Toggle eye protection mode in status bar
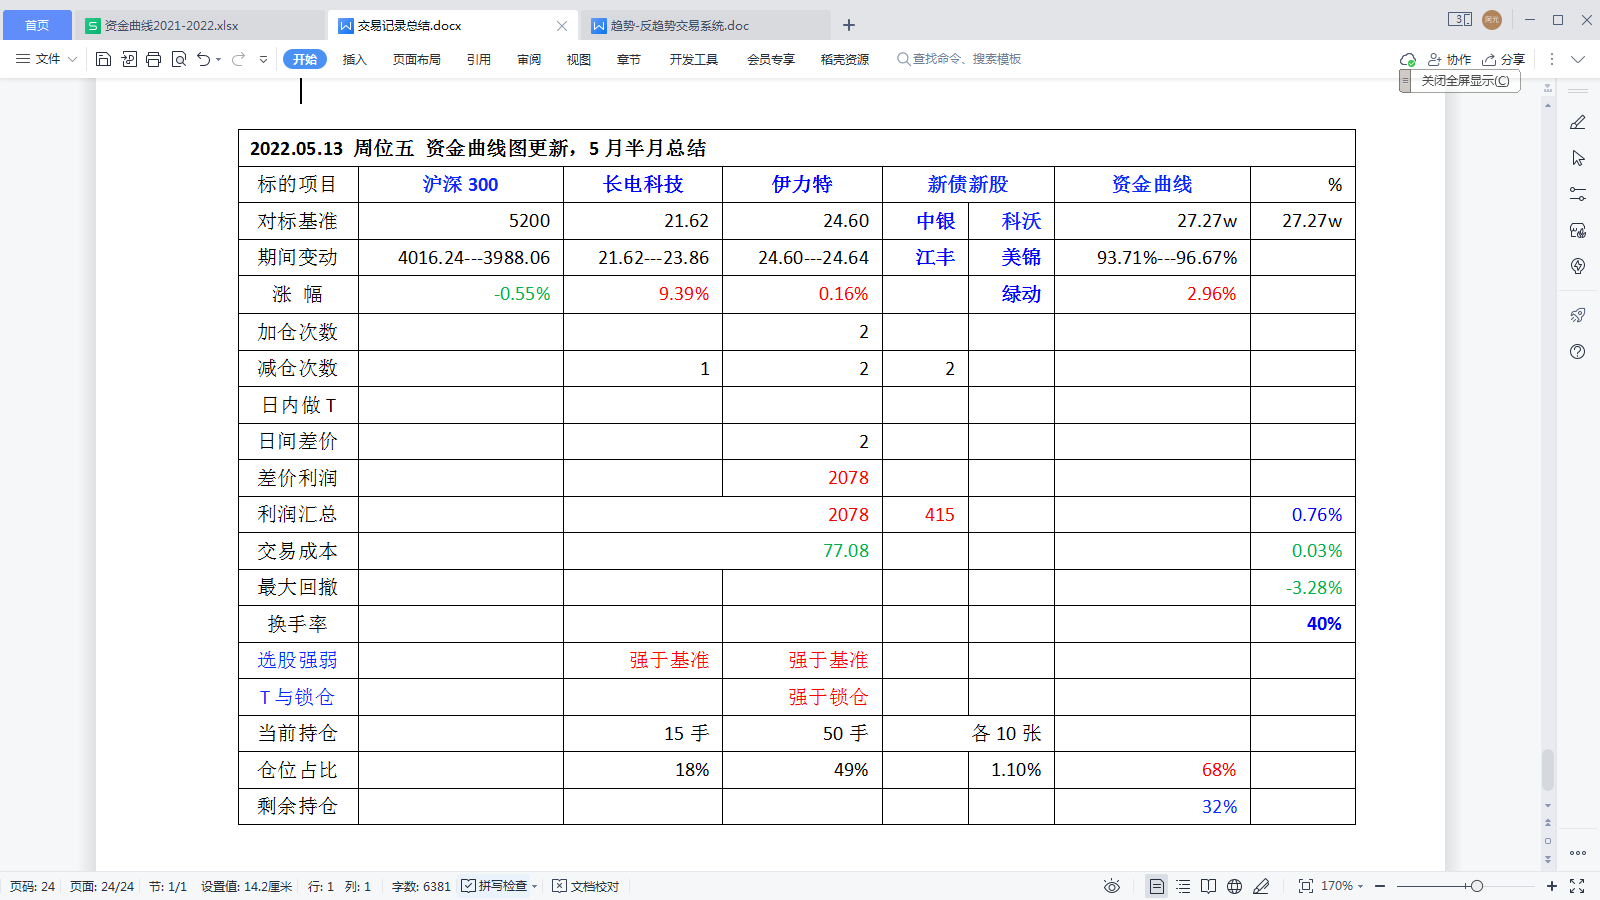Image resolution: width=1600 pixels, height=900 pixels. [1111, 886]
